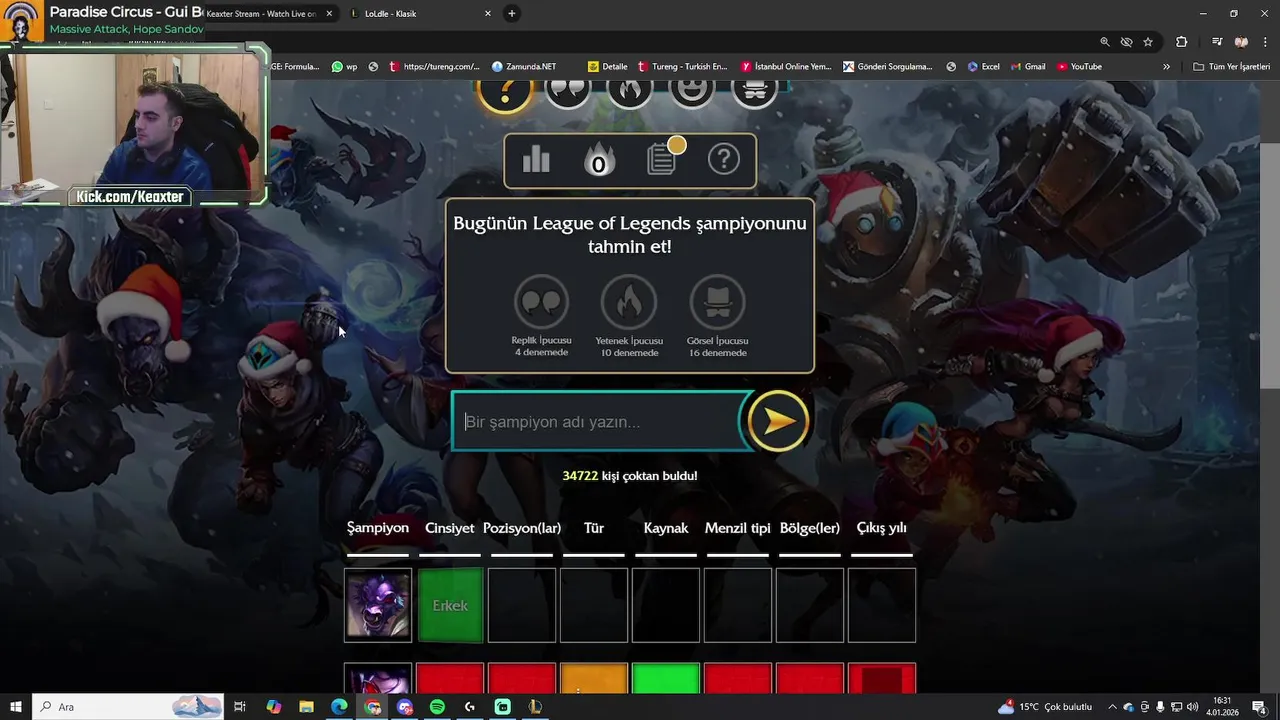Open the weather widget showing 15°C Çok bulutlu
The height and width of the screenshot is (720, 1280).
[x=1045, y=707]
